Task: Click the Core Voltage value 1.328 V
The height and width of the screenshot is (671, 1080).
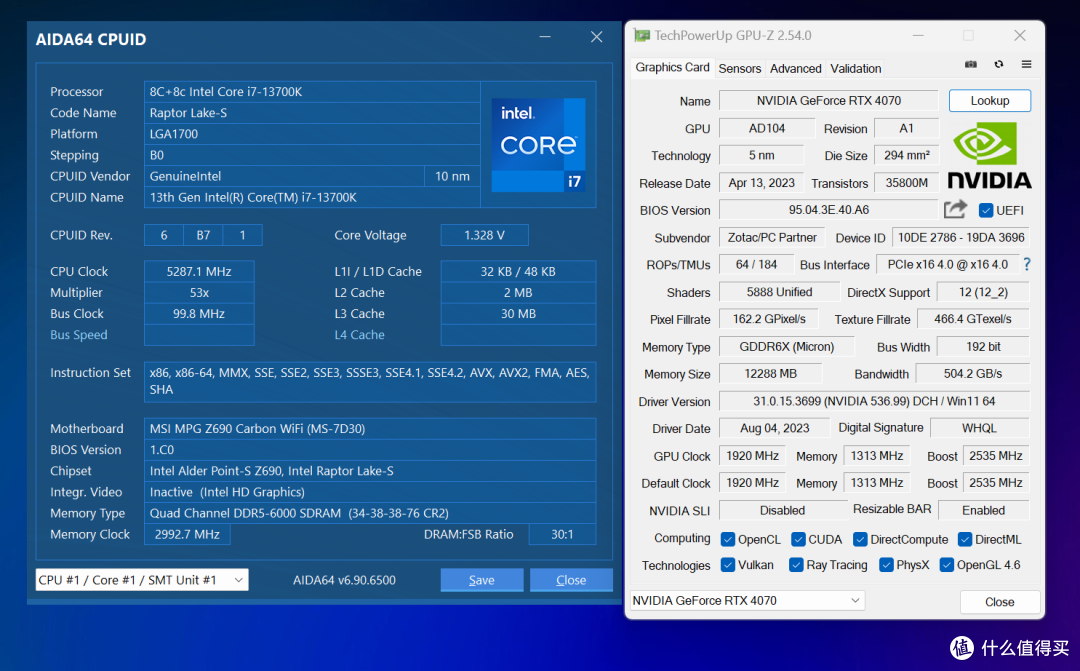Action: [x=484, y=235]
